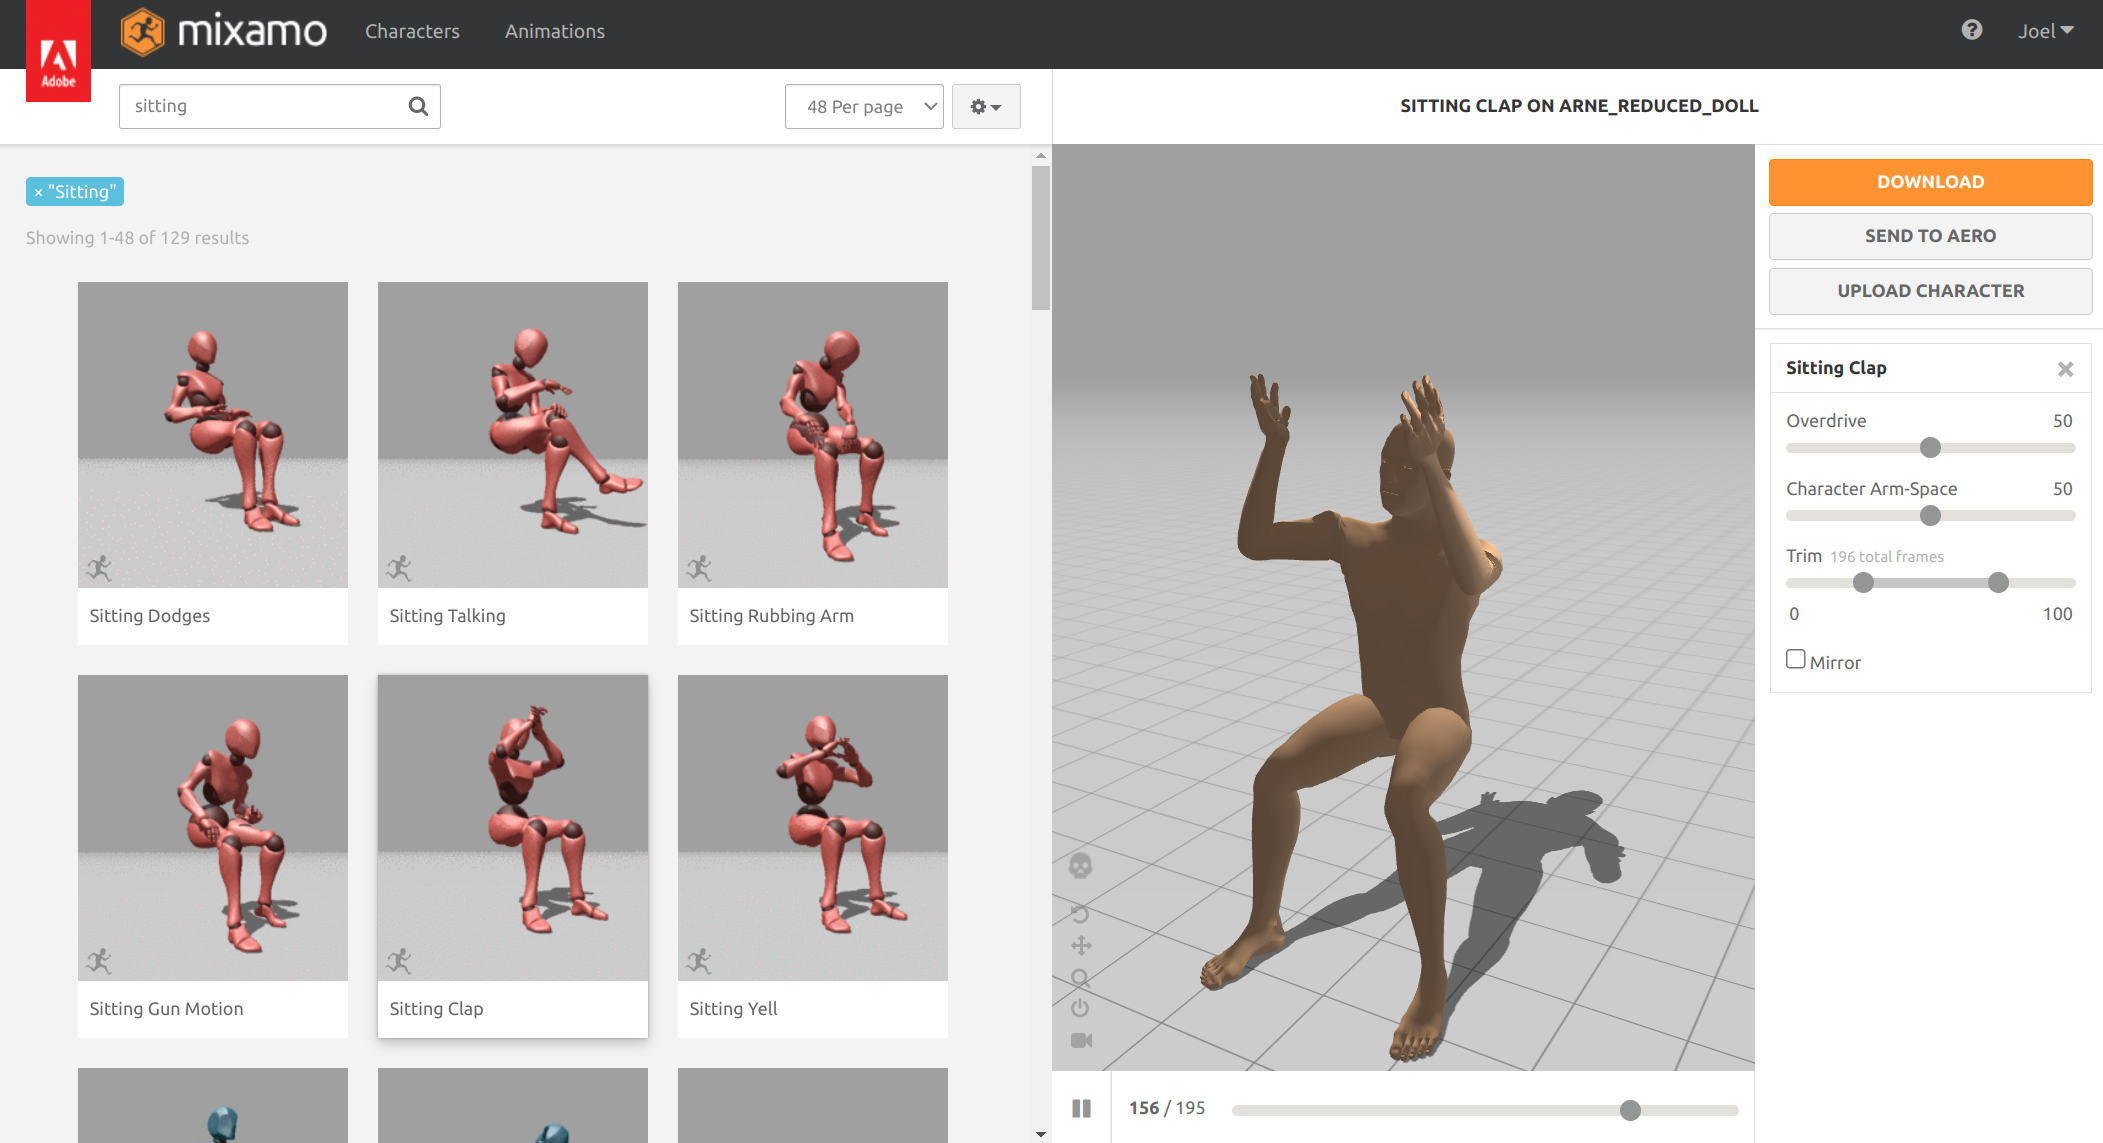
Task: Click animation icon on Sitting Talking thumbnail
Action: (x=399, y=568)
